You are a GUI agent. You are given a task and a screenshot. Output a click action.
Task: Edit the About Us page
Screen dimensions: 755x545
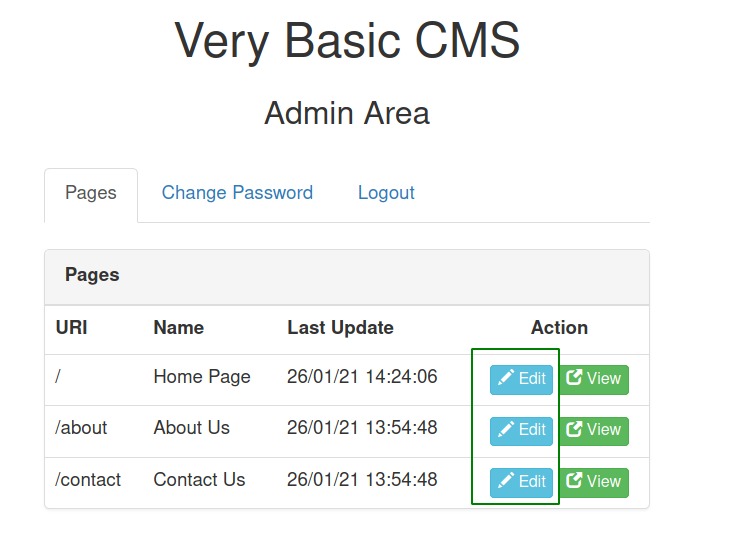pyautogui.click(x=521, y=431)
